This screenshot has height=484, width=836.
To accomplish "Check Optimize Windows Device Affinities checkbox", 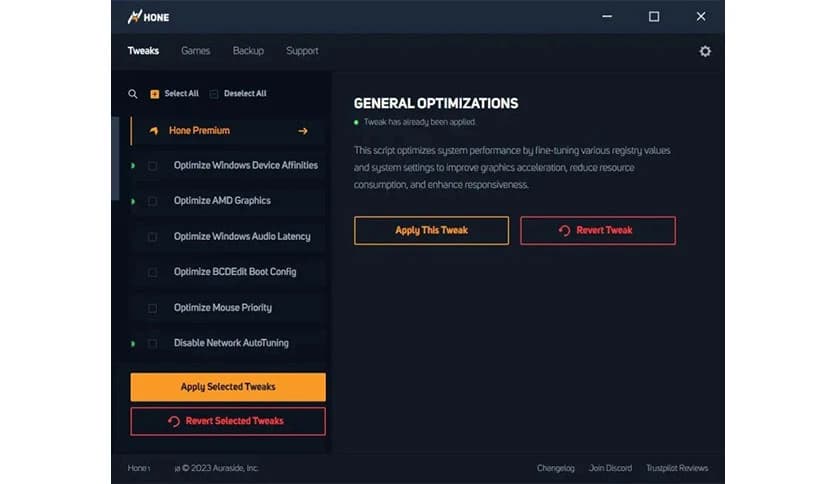I will (x=152, y=166).
